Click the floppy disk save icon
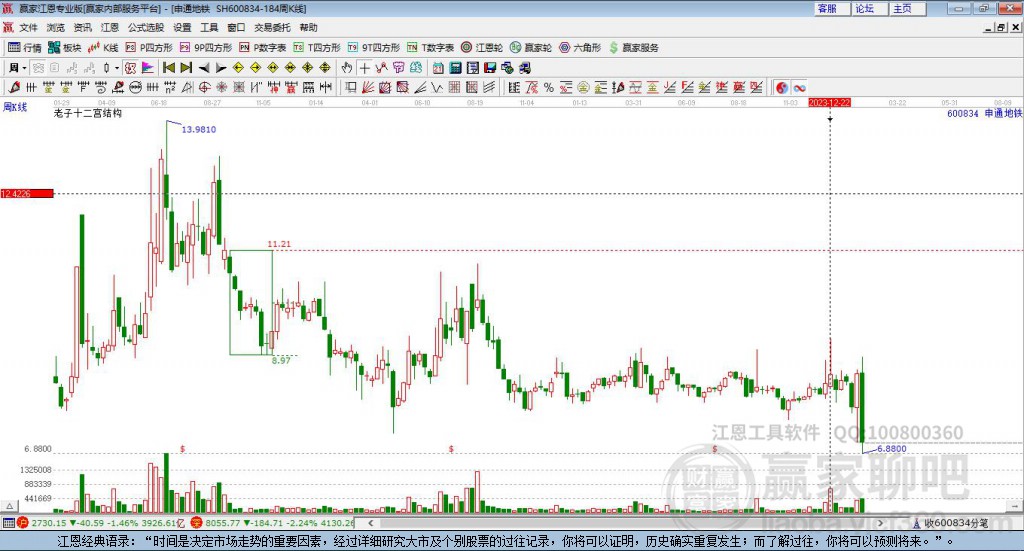Image resolution: width=1024 pixels, height=551 pixels. tap(490, 68)
